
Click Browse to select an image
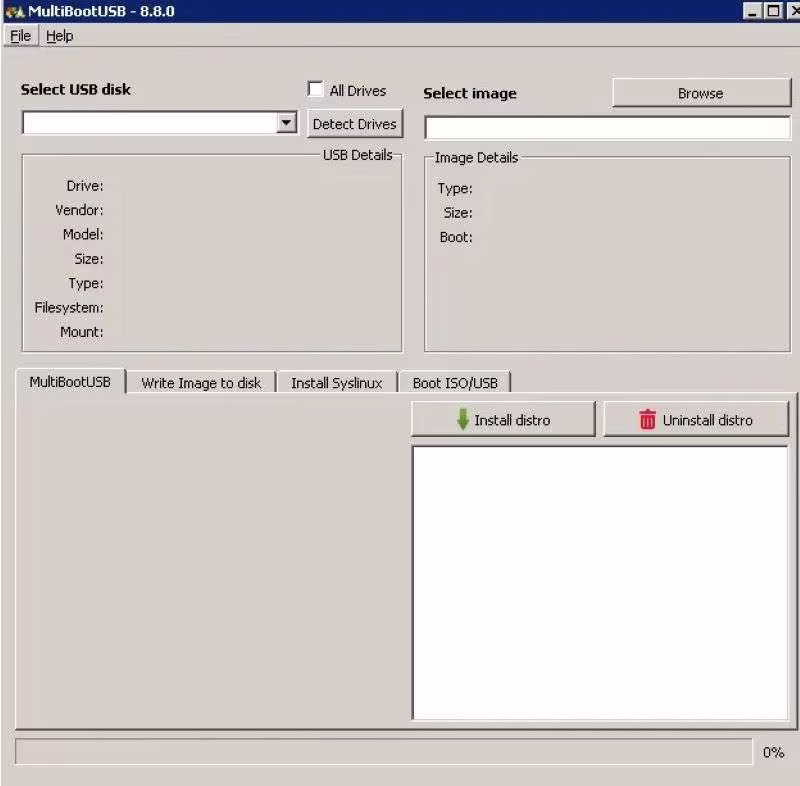[701, 93]
